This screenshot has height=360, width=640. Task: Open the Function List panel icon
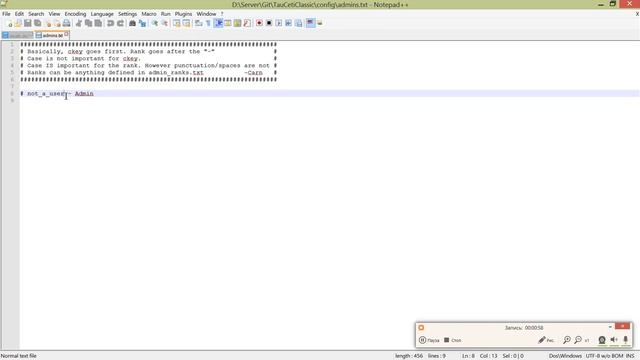point(247,23)
